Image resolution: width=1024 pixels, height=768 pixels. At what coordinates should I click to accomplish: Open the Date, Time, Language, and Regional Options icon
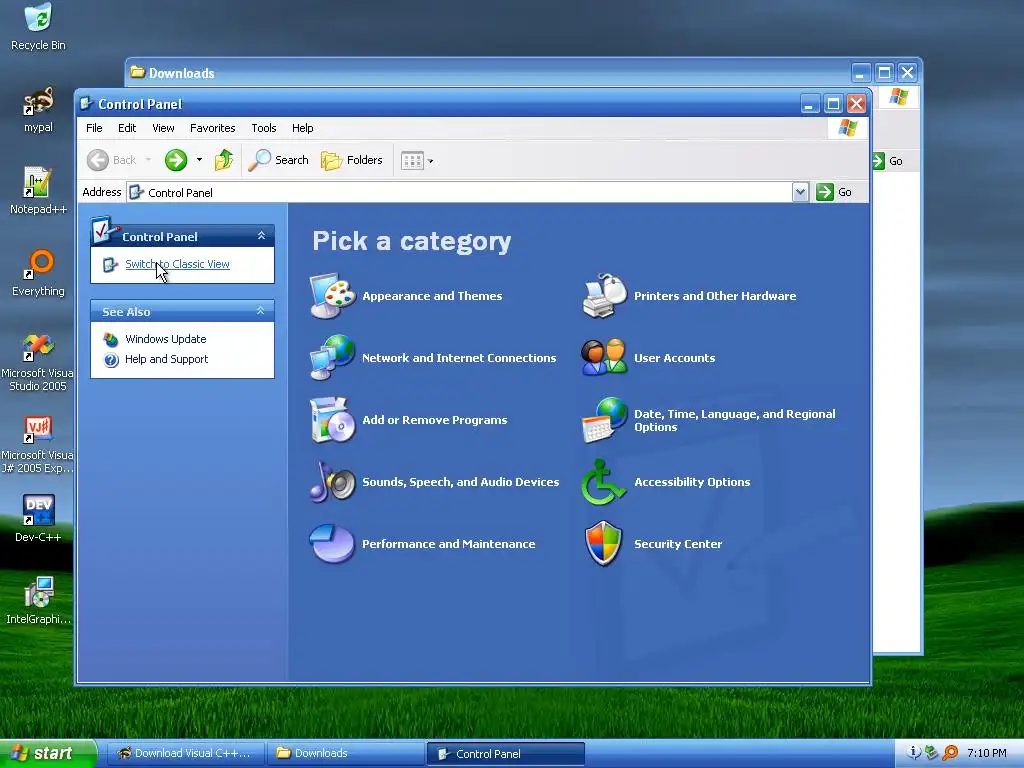tap(605, 419)
